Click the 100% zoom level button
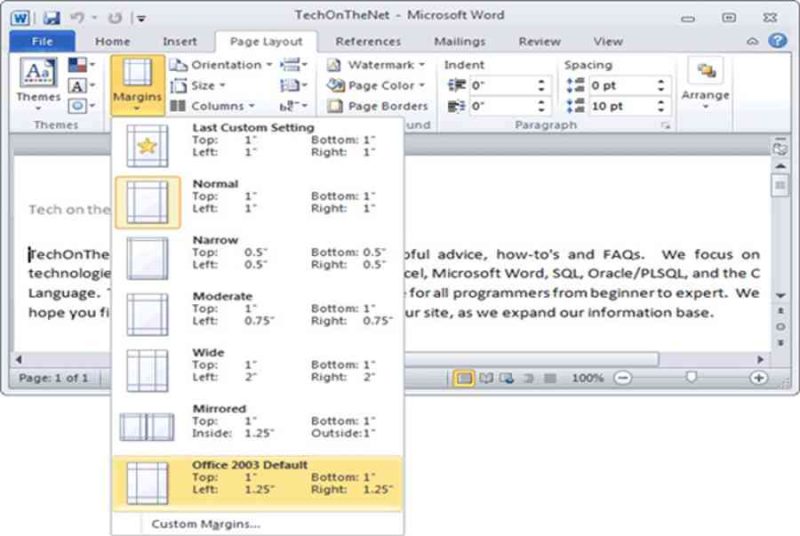The height and width of the screenshot is (536, 800). click(587, 378)
